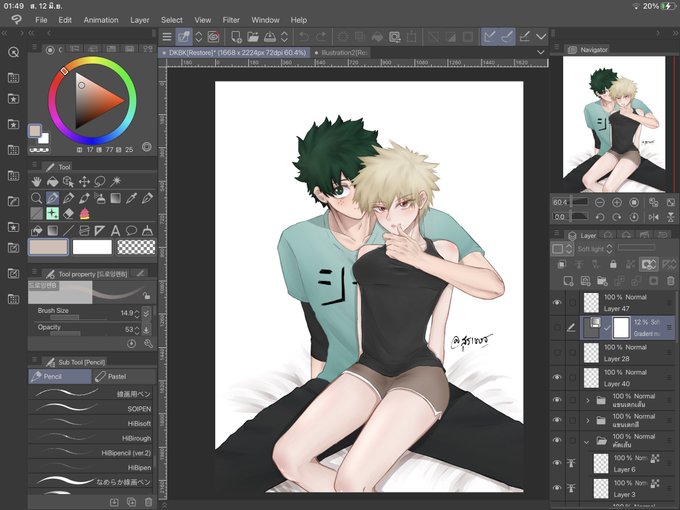Select the Lasso selection tool
Screen dimensions: 680x510
click(x=100, y=181)
